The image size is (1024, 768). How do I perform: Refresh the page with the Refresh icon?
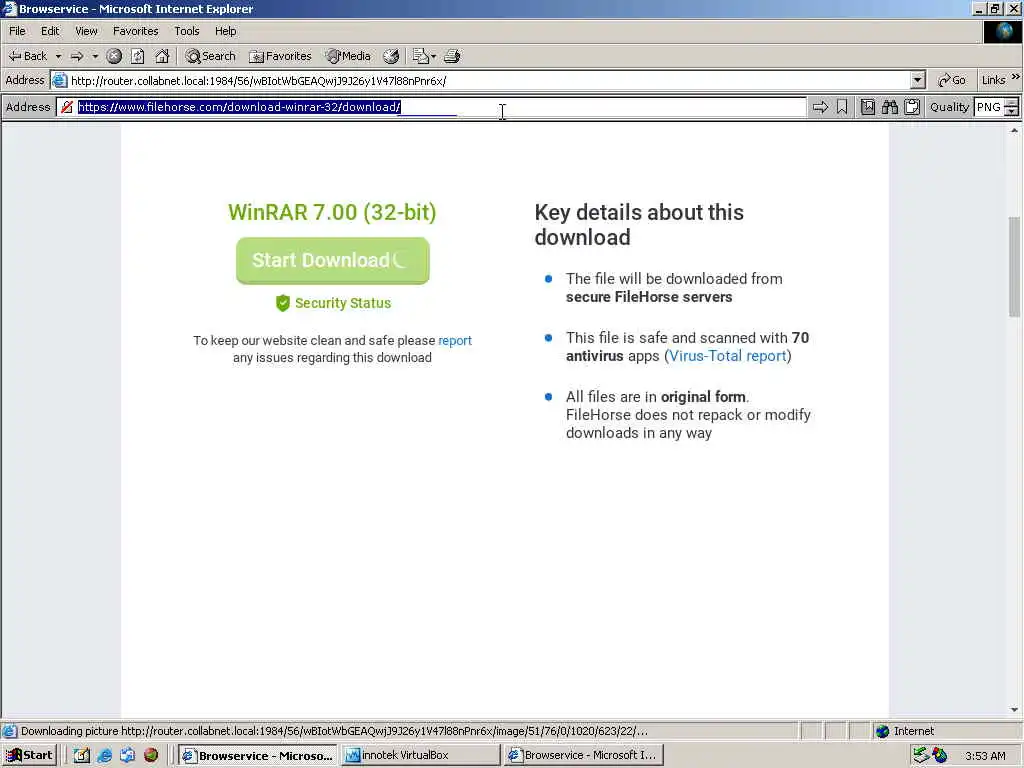click(x=137, y=56)
